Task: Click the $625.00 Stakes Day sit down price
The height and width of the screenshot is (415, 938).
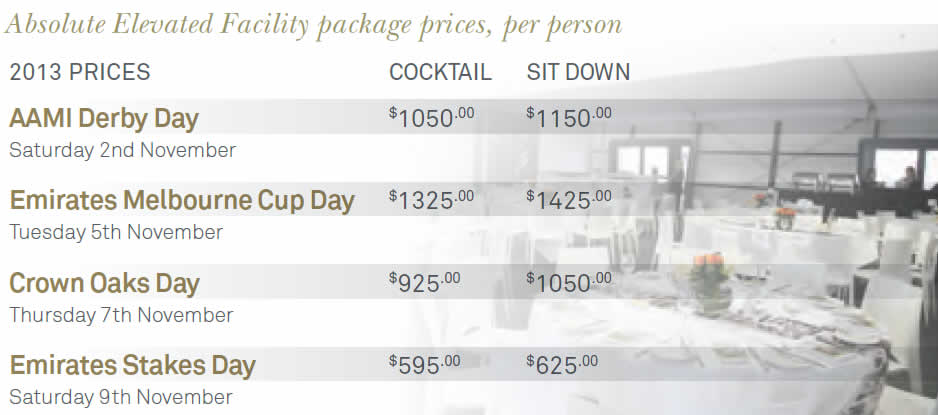Action: click(562, 364)
